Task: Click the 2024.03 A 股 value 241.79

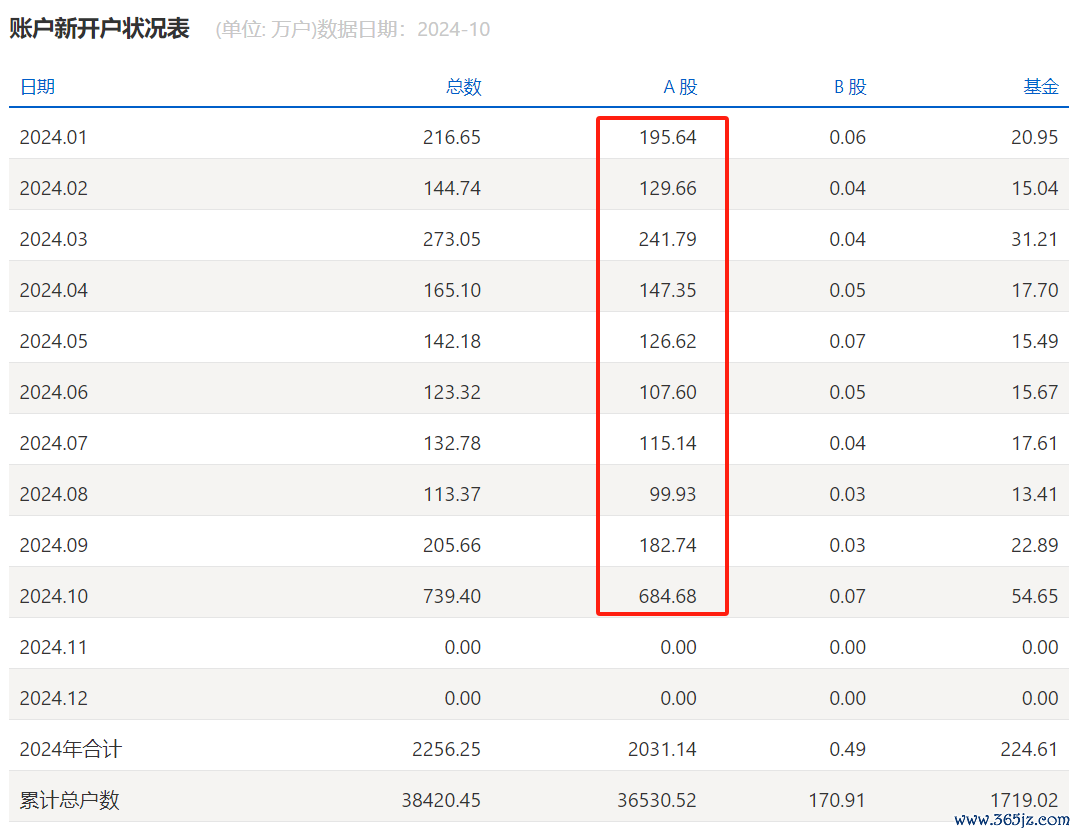Action: (667, 239)
